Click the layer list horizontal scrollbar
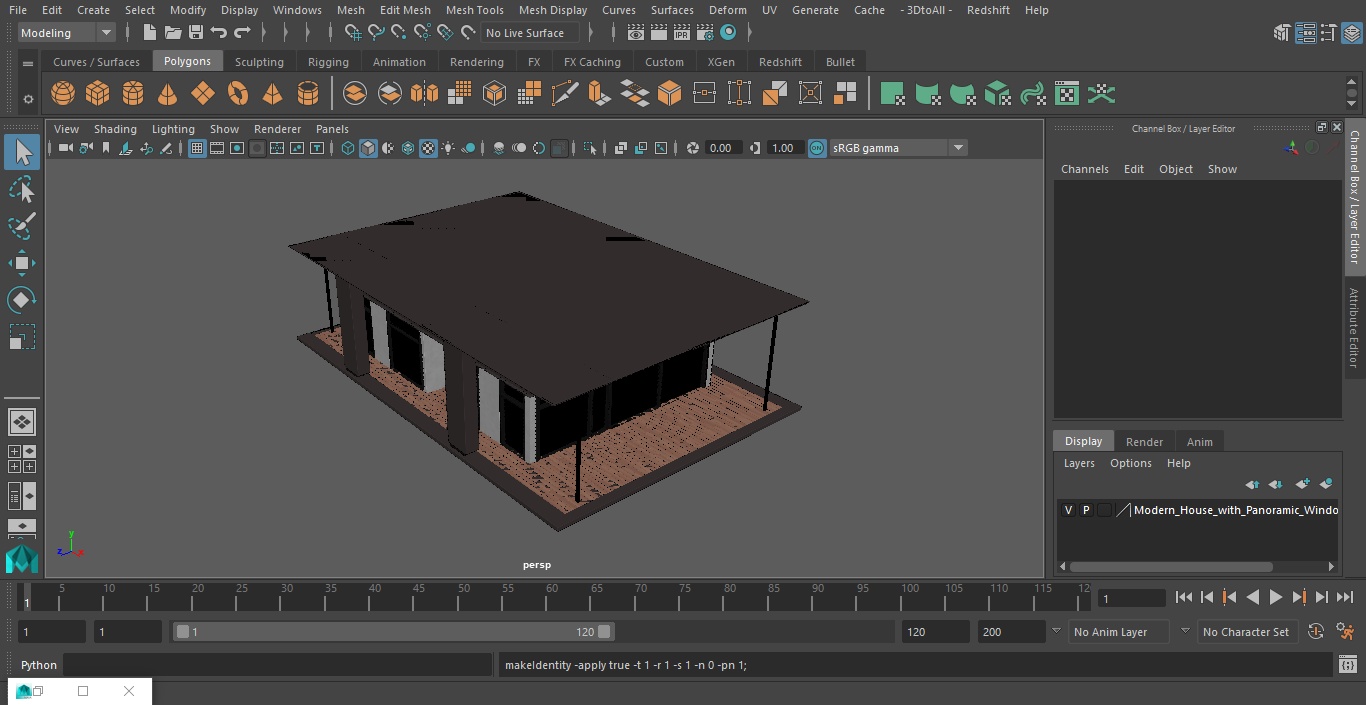This screenshot has width=1366, height=705. [x=1171, y=567]
